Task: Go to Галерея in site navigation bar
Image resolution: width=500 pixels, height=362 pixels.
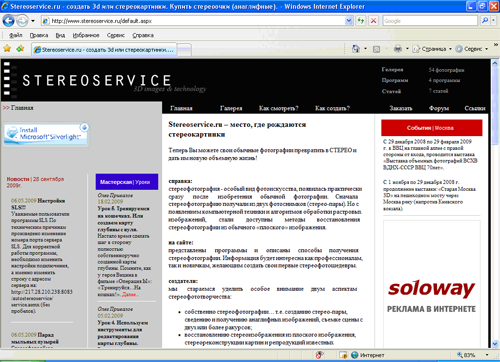Action: [x=231, y=108]
